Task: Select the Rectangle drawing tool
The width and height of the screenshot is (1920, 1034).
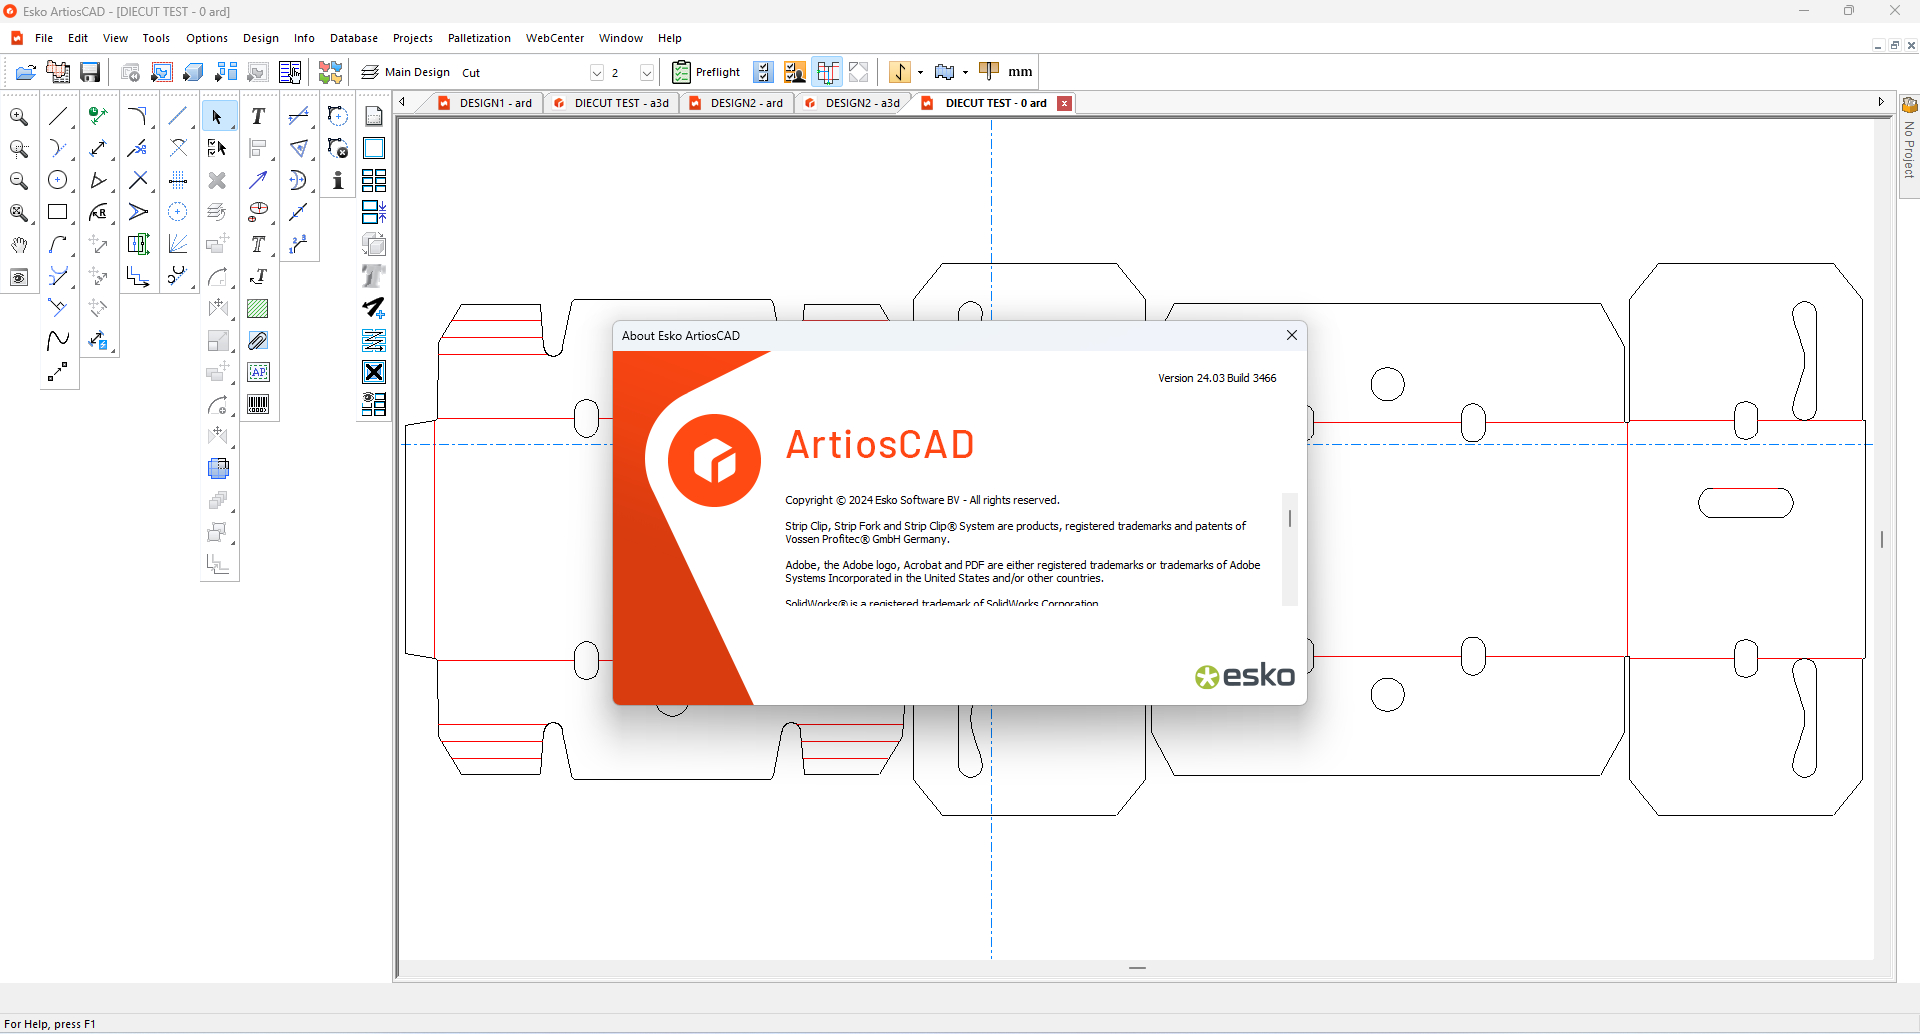Action: 59,213
